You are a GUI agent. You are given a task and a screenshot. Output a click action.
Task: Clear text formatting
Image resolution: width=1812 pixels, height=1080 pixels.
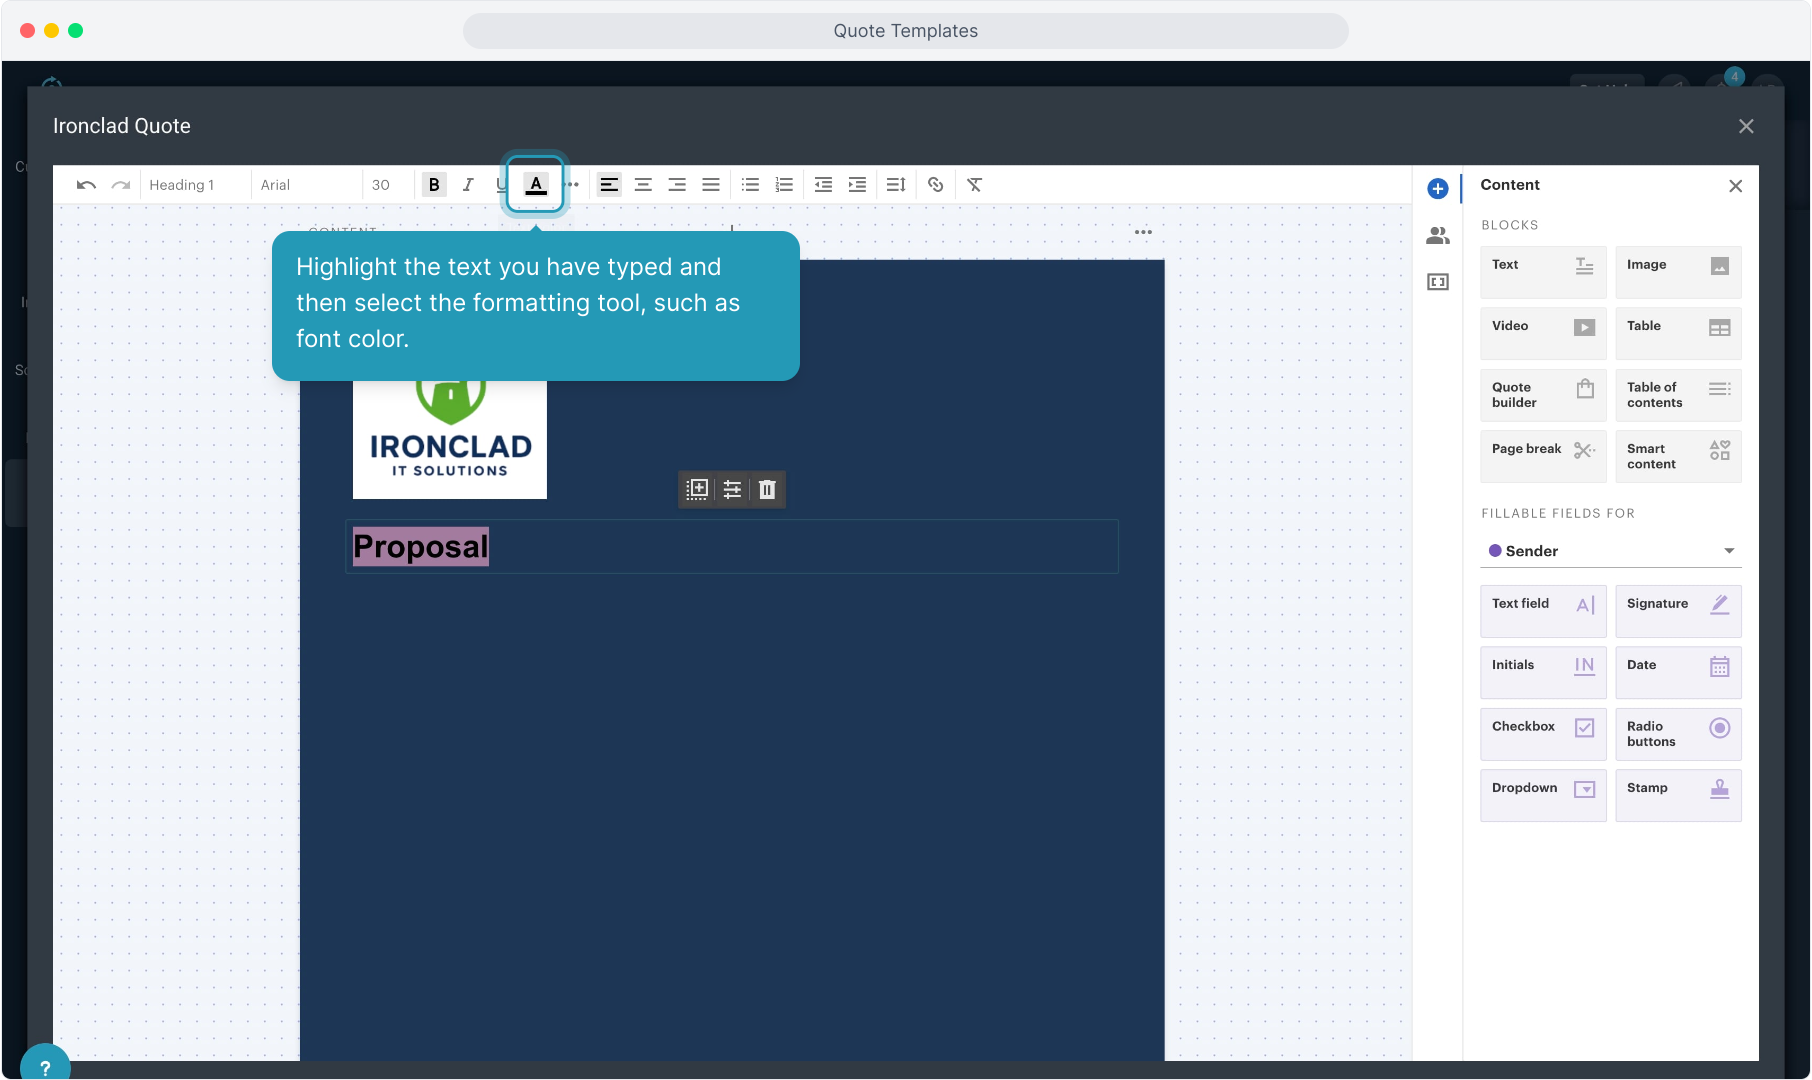pos(974,185)
